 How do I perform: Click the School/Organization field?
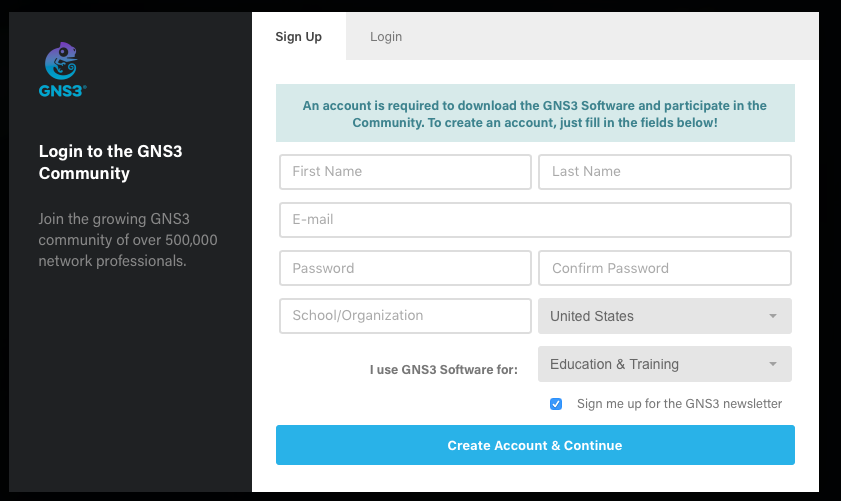(405, 316)
